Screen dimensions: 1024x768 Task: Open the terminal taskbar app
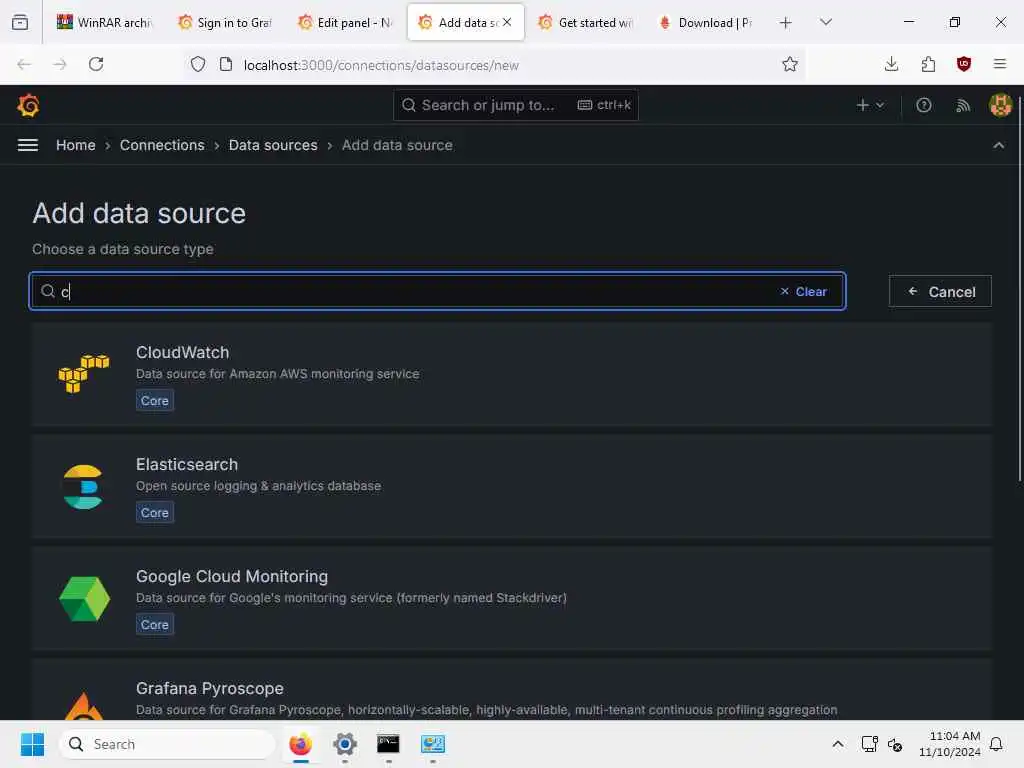coord(388,744)
